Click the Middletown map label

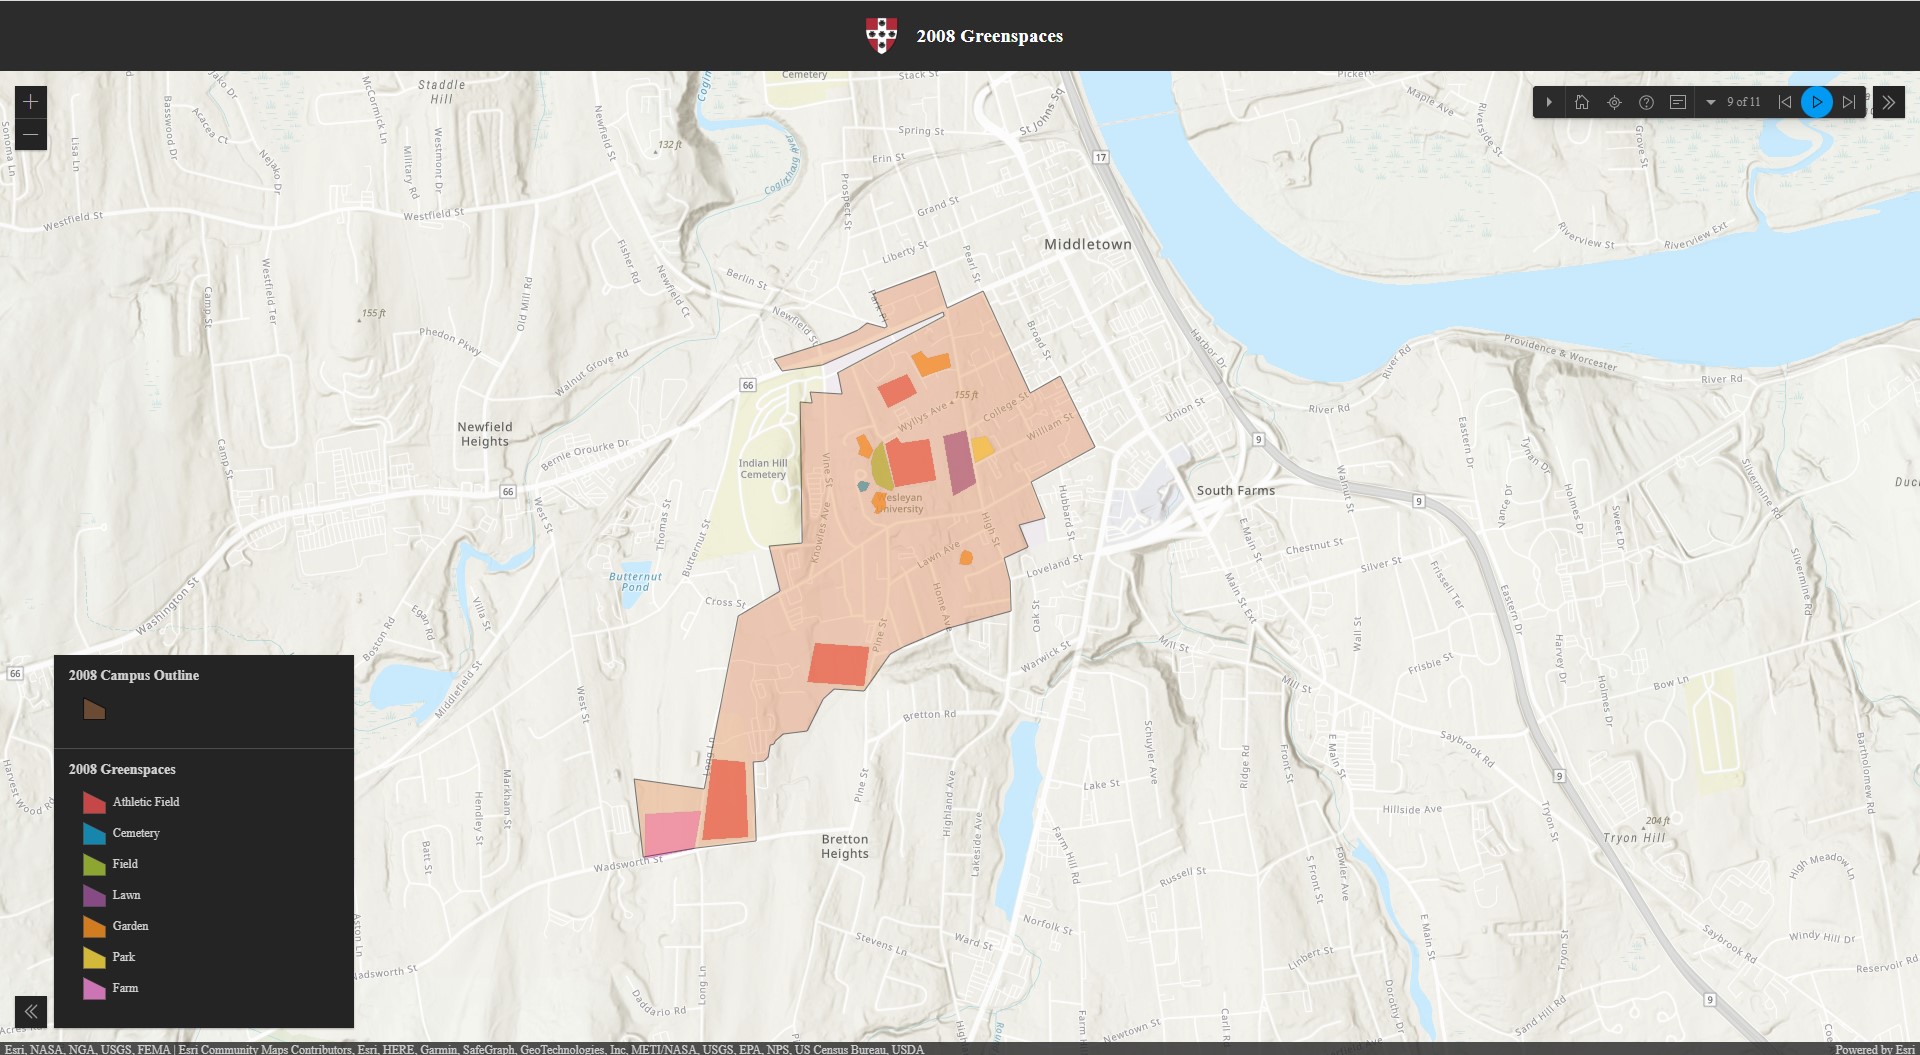coord(1088,244)
